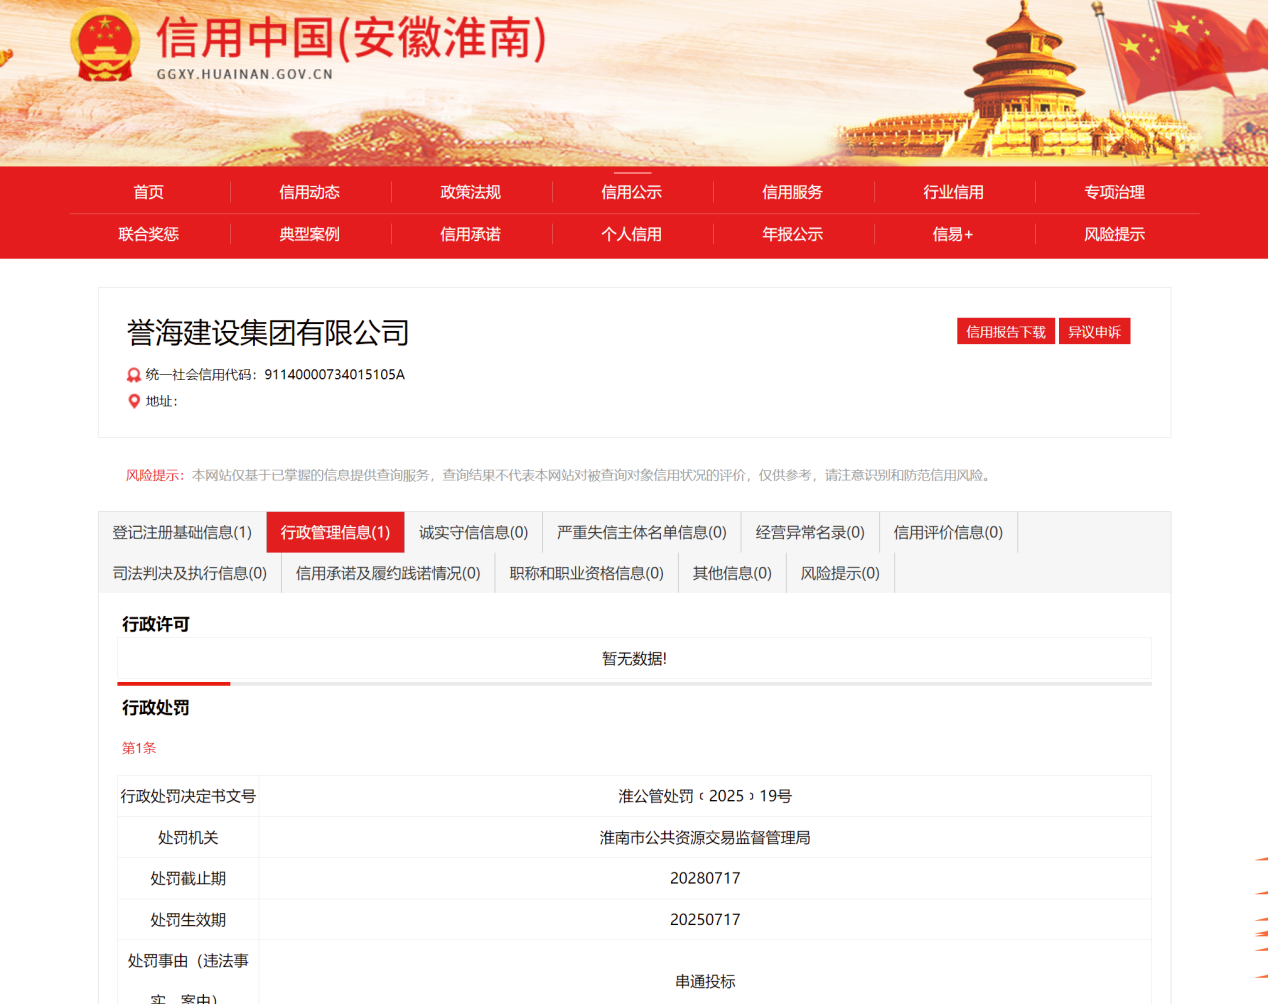Open the 首页 navigation menu item
Viewport: 1271px width, 1004px height.
click(x=149, y=192)
